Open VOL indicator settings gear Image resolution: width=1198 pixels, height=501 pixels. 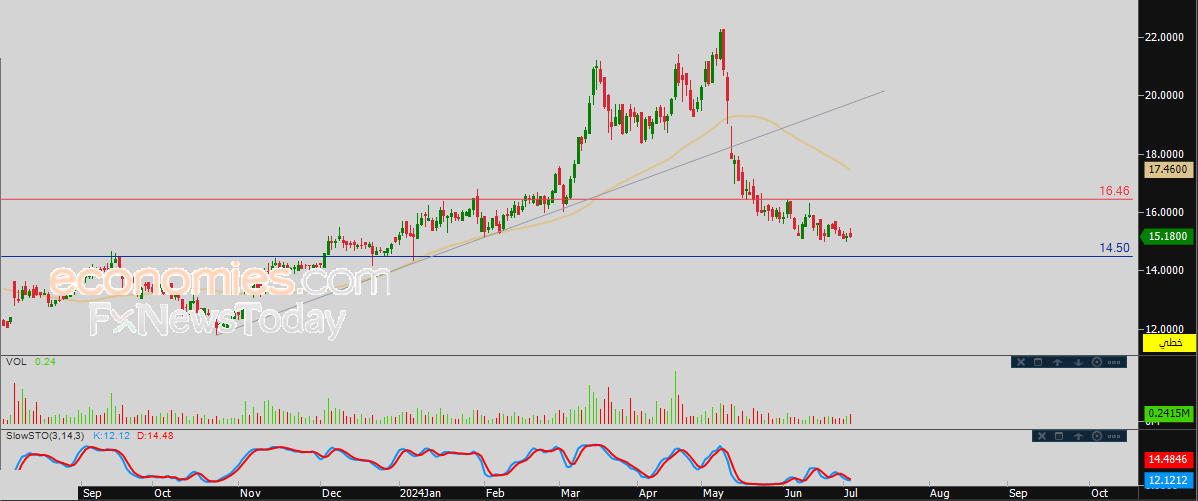tap(1097, 362)
